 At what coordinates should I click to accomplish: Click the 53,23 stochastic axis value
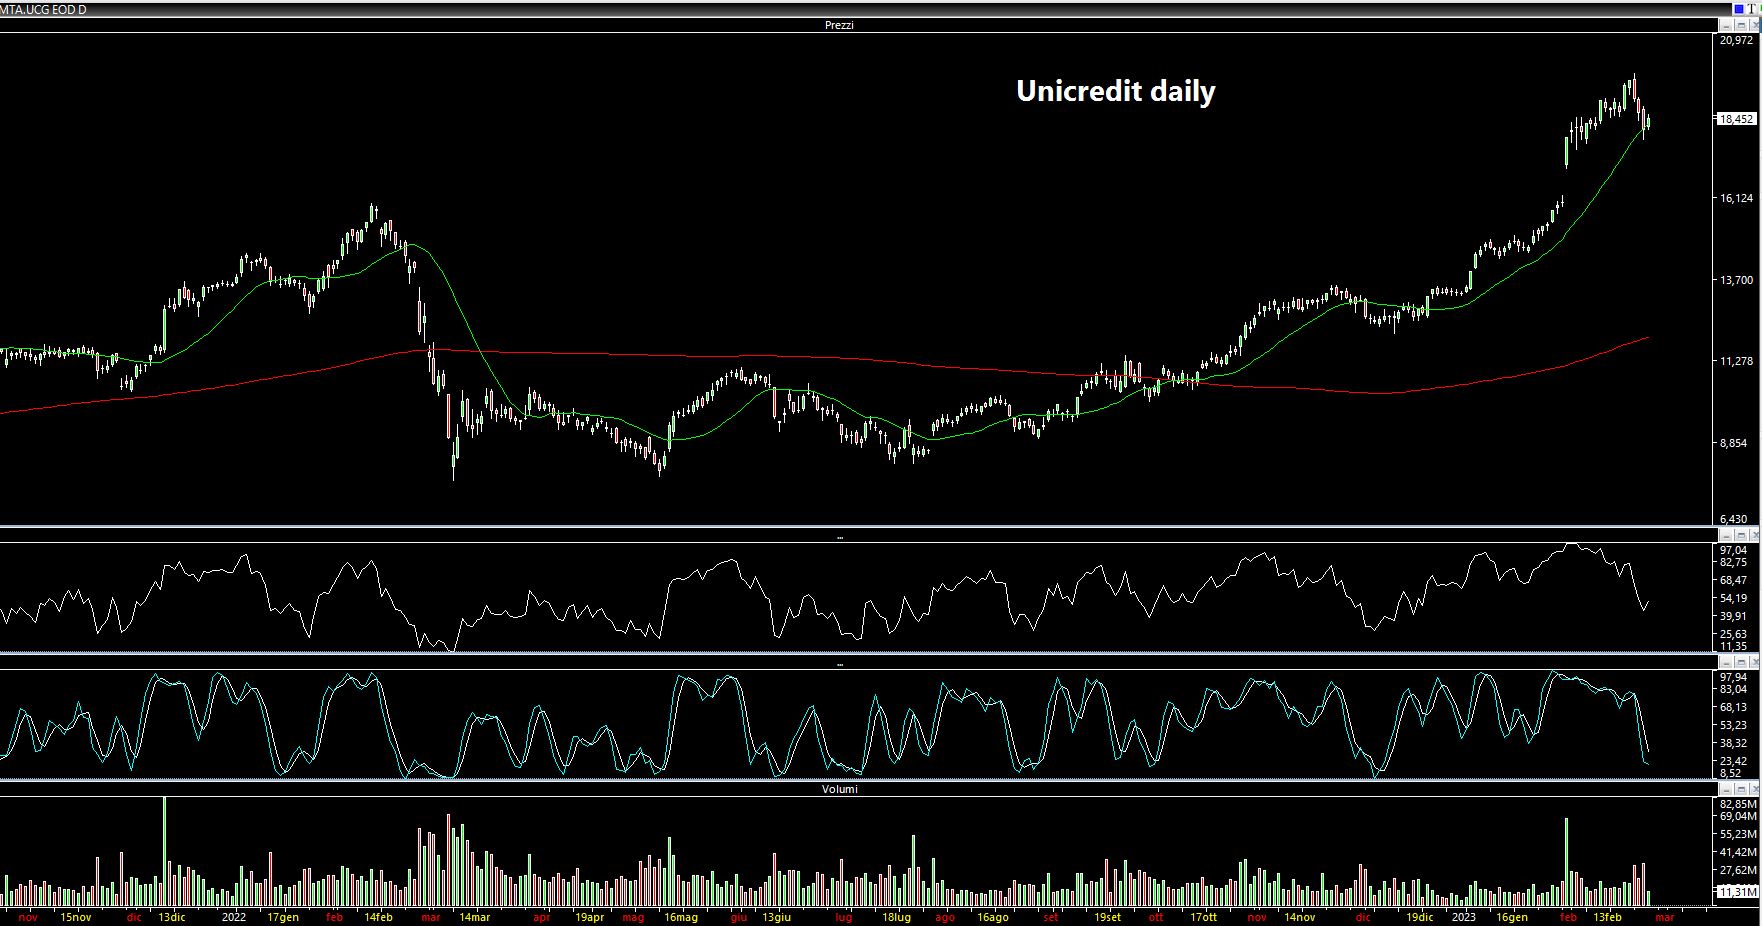coord(1733,725)
